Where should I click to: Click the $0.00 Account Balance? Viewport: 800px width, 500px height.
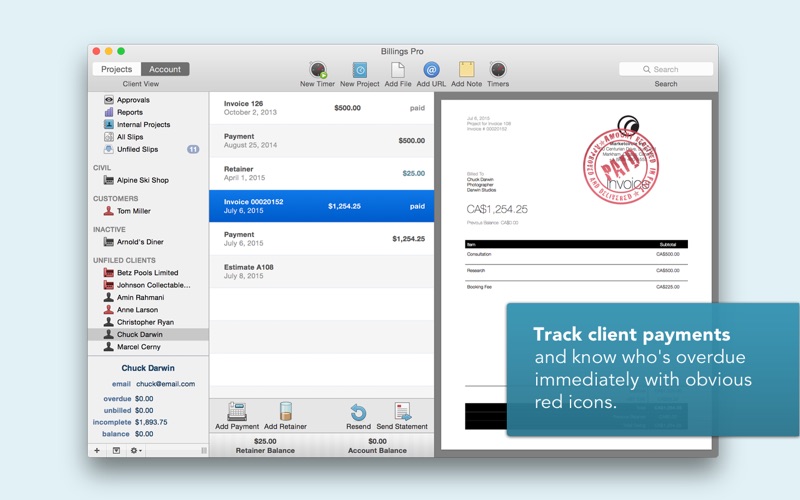click(x=378, y=441)
